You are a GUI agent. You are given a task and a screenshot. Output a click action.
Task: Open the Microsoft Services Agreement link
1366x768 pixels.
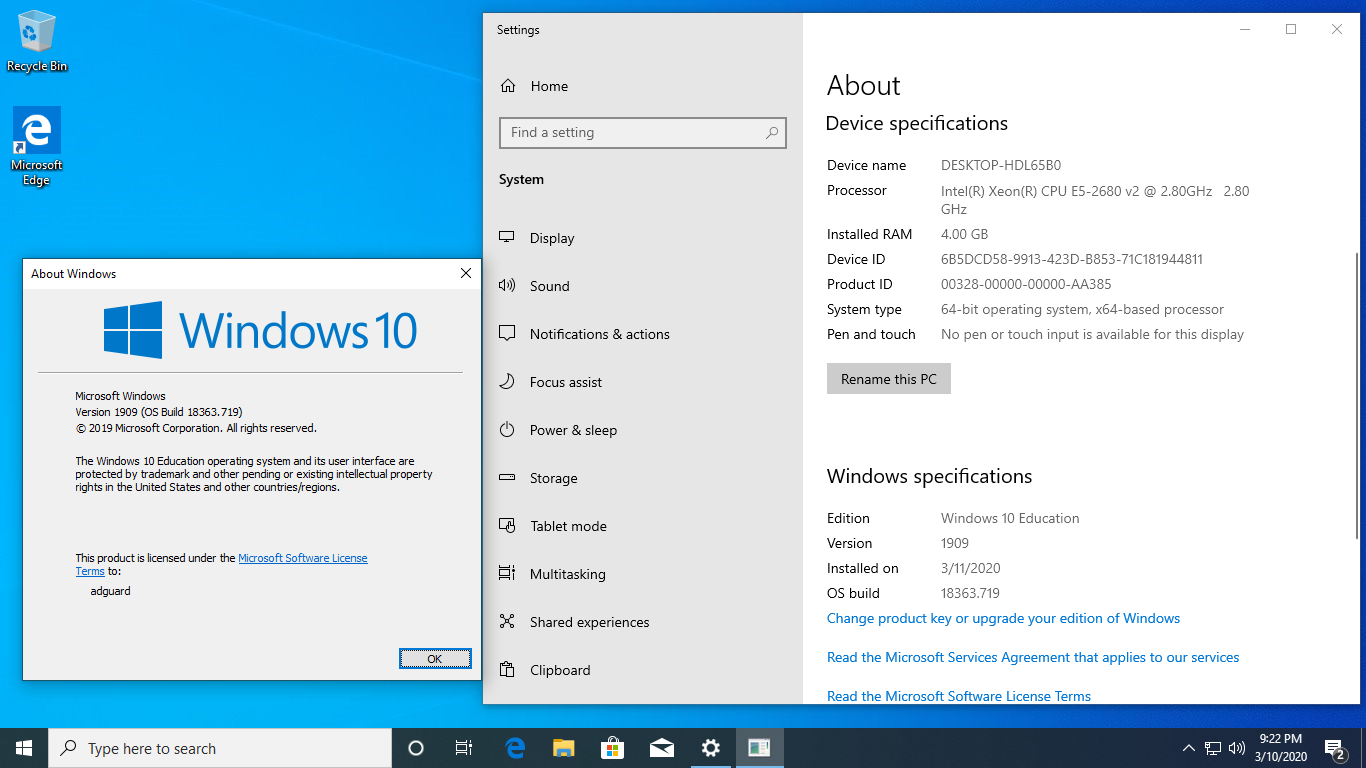pyautogui.click(x=1033, y=657)
